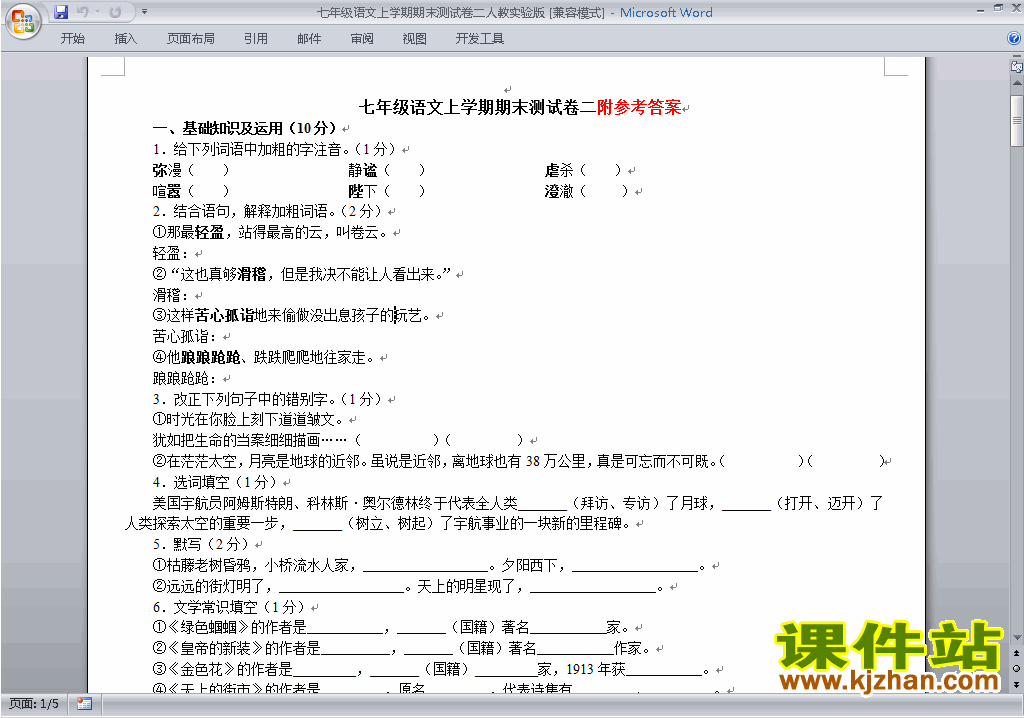Viewport: 1024px width, 718px height.
Task: Toggle the ruler button above the scrollbar
Action: click(x=1017, y=67)
